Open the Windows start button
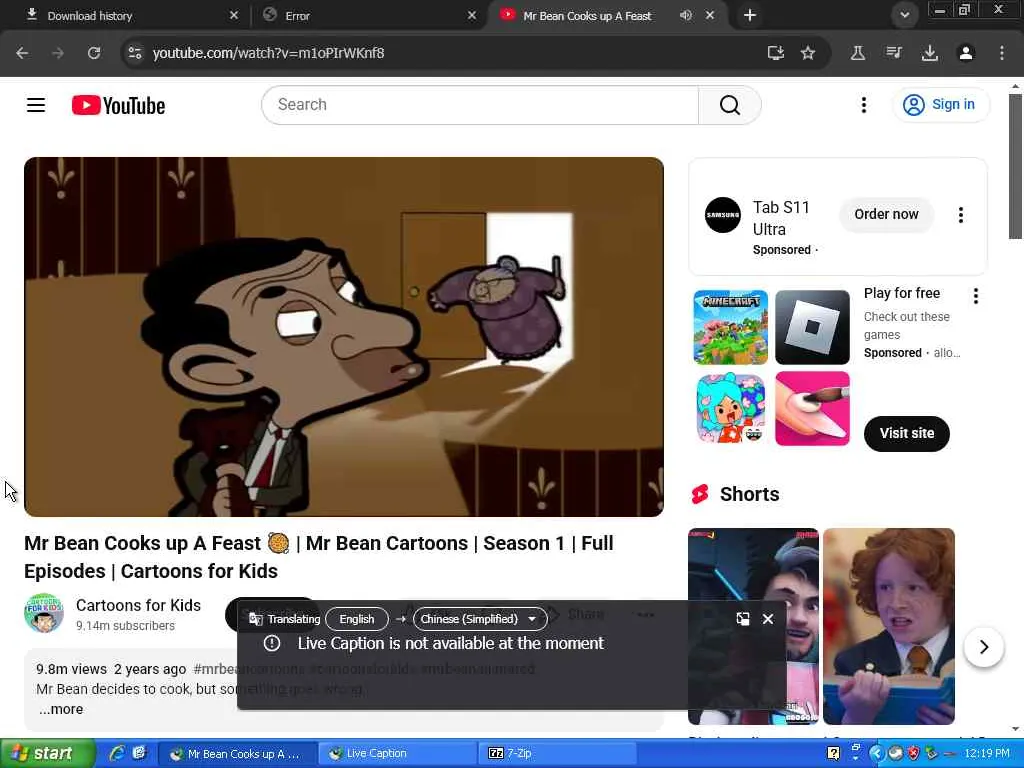 [x=47, y=754]
